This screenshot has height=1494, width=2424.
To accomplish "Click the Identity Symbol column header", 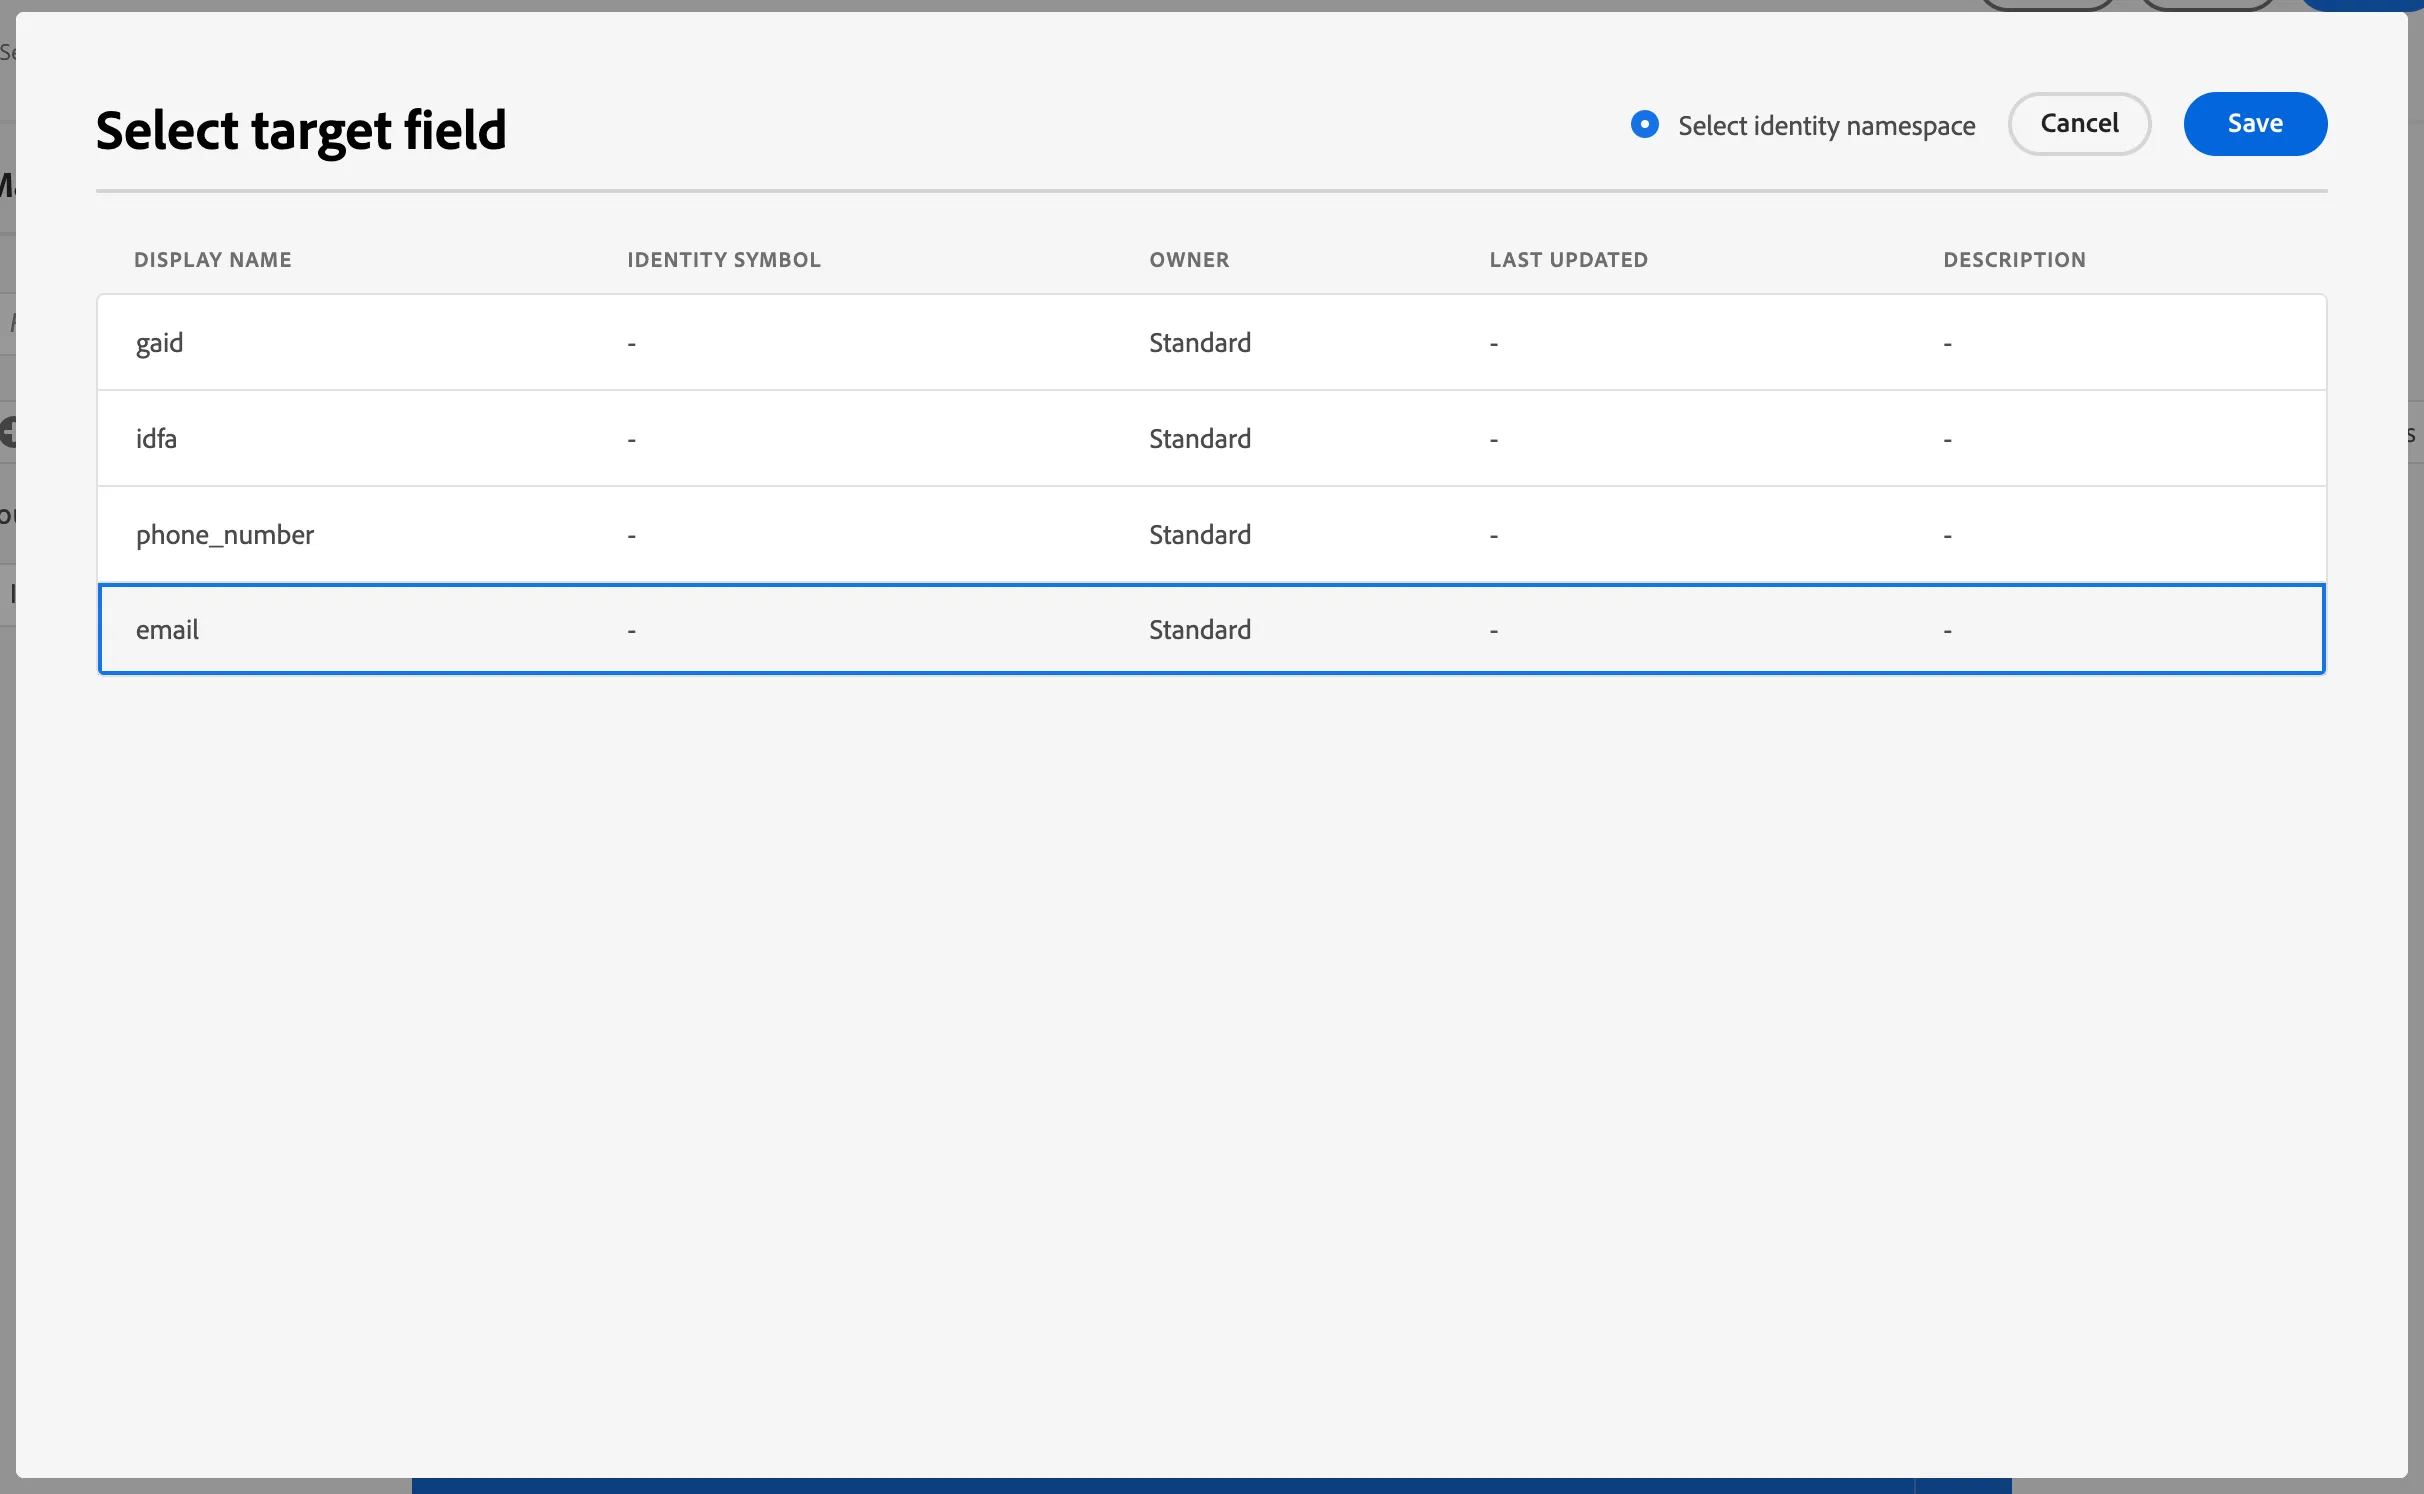I will pyautogui.click(x=724, y=260).
